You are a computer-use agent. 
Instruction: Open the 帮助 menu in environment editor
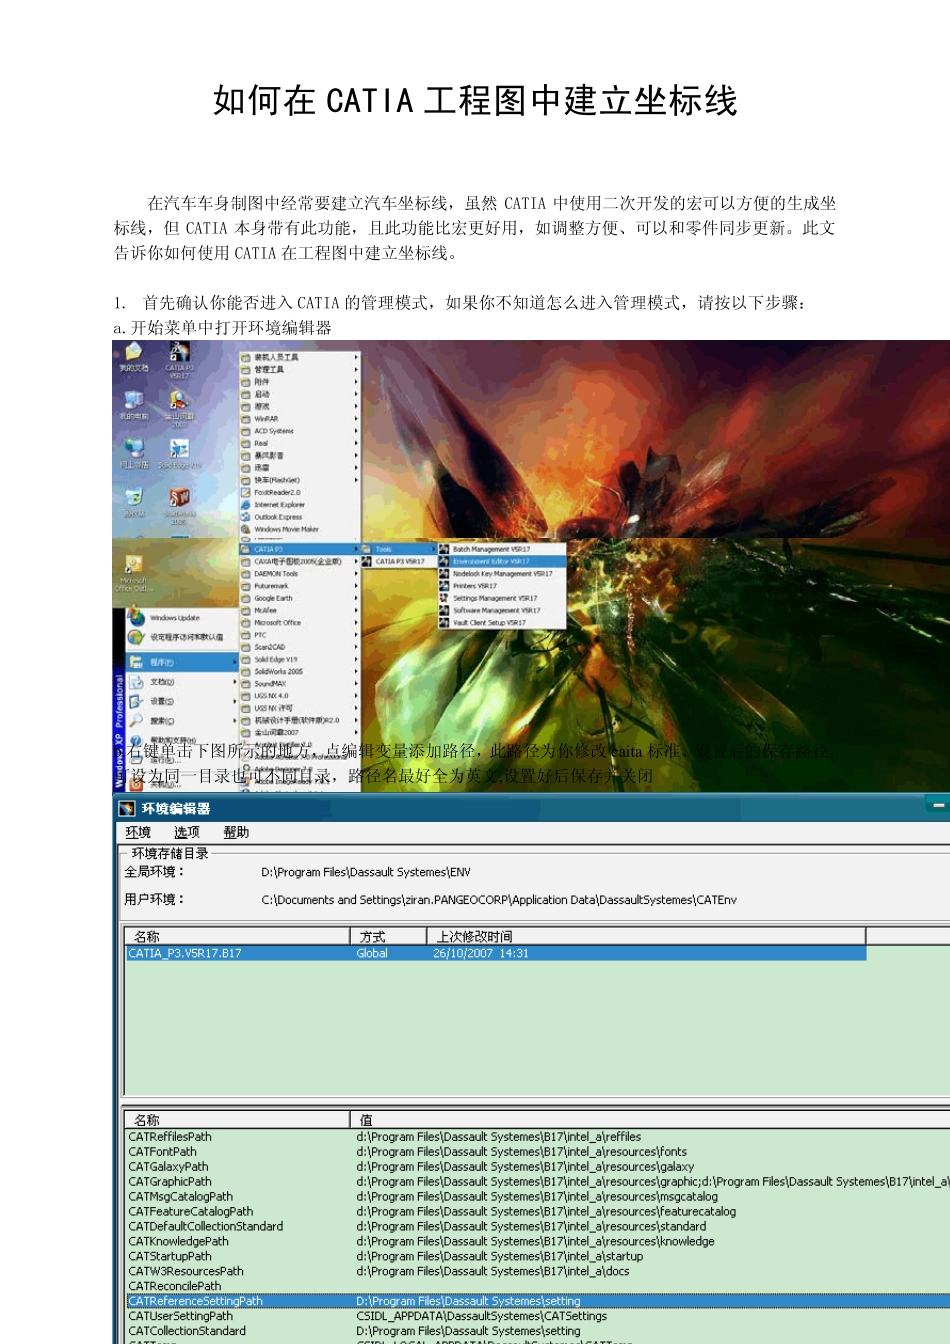(236, 832)
